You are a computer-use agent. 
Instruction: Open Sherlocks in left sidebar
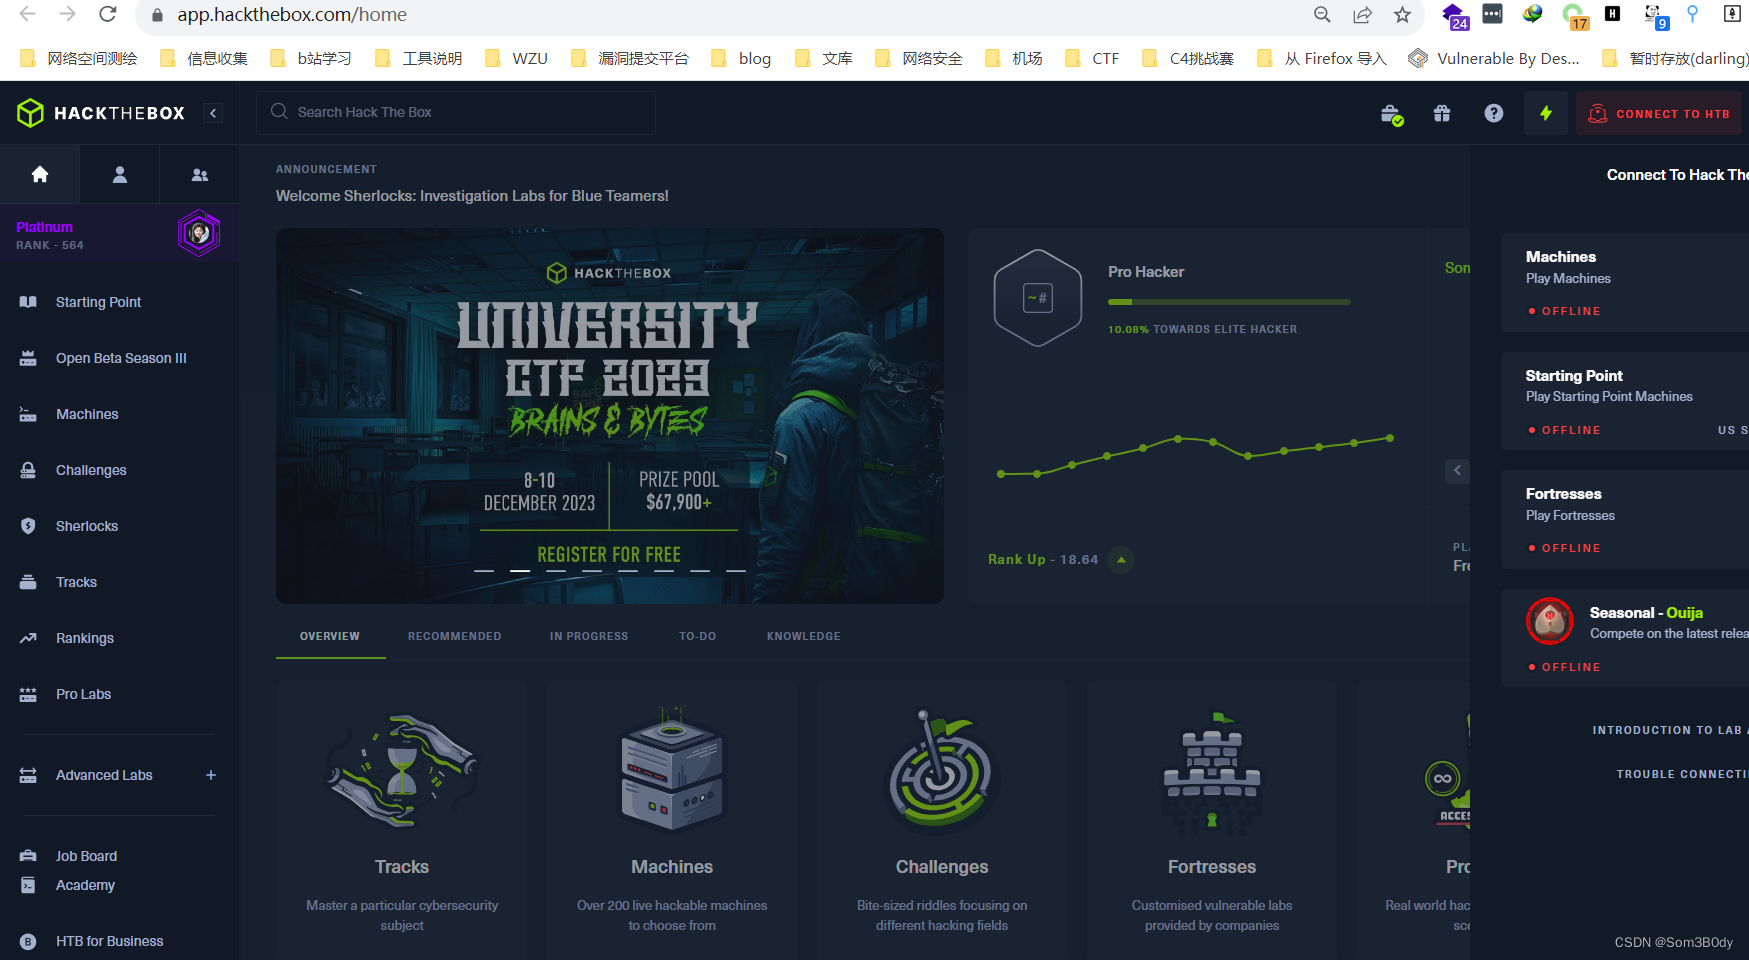(x=87, y=526)
